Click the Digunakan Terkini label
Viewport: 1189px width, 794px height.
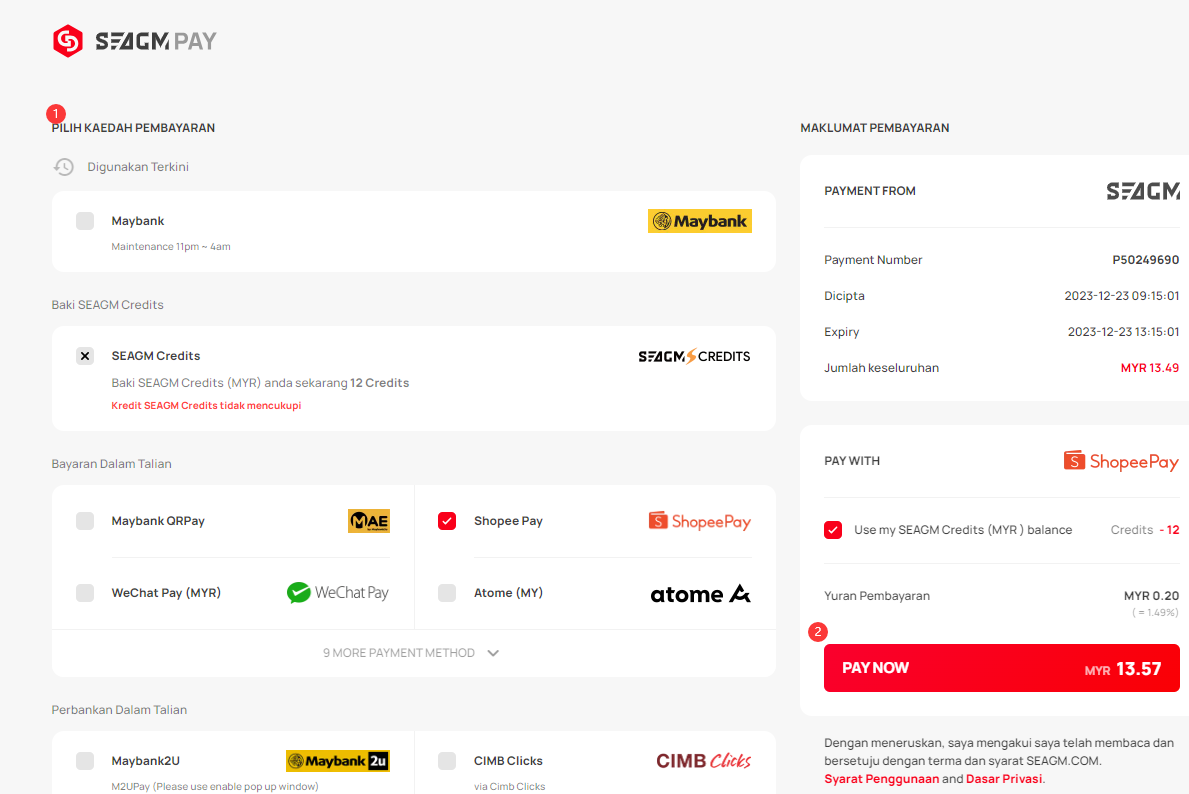coord(138,167)
